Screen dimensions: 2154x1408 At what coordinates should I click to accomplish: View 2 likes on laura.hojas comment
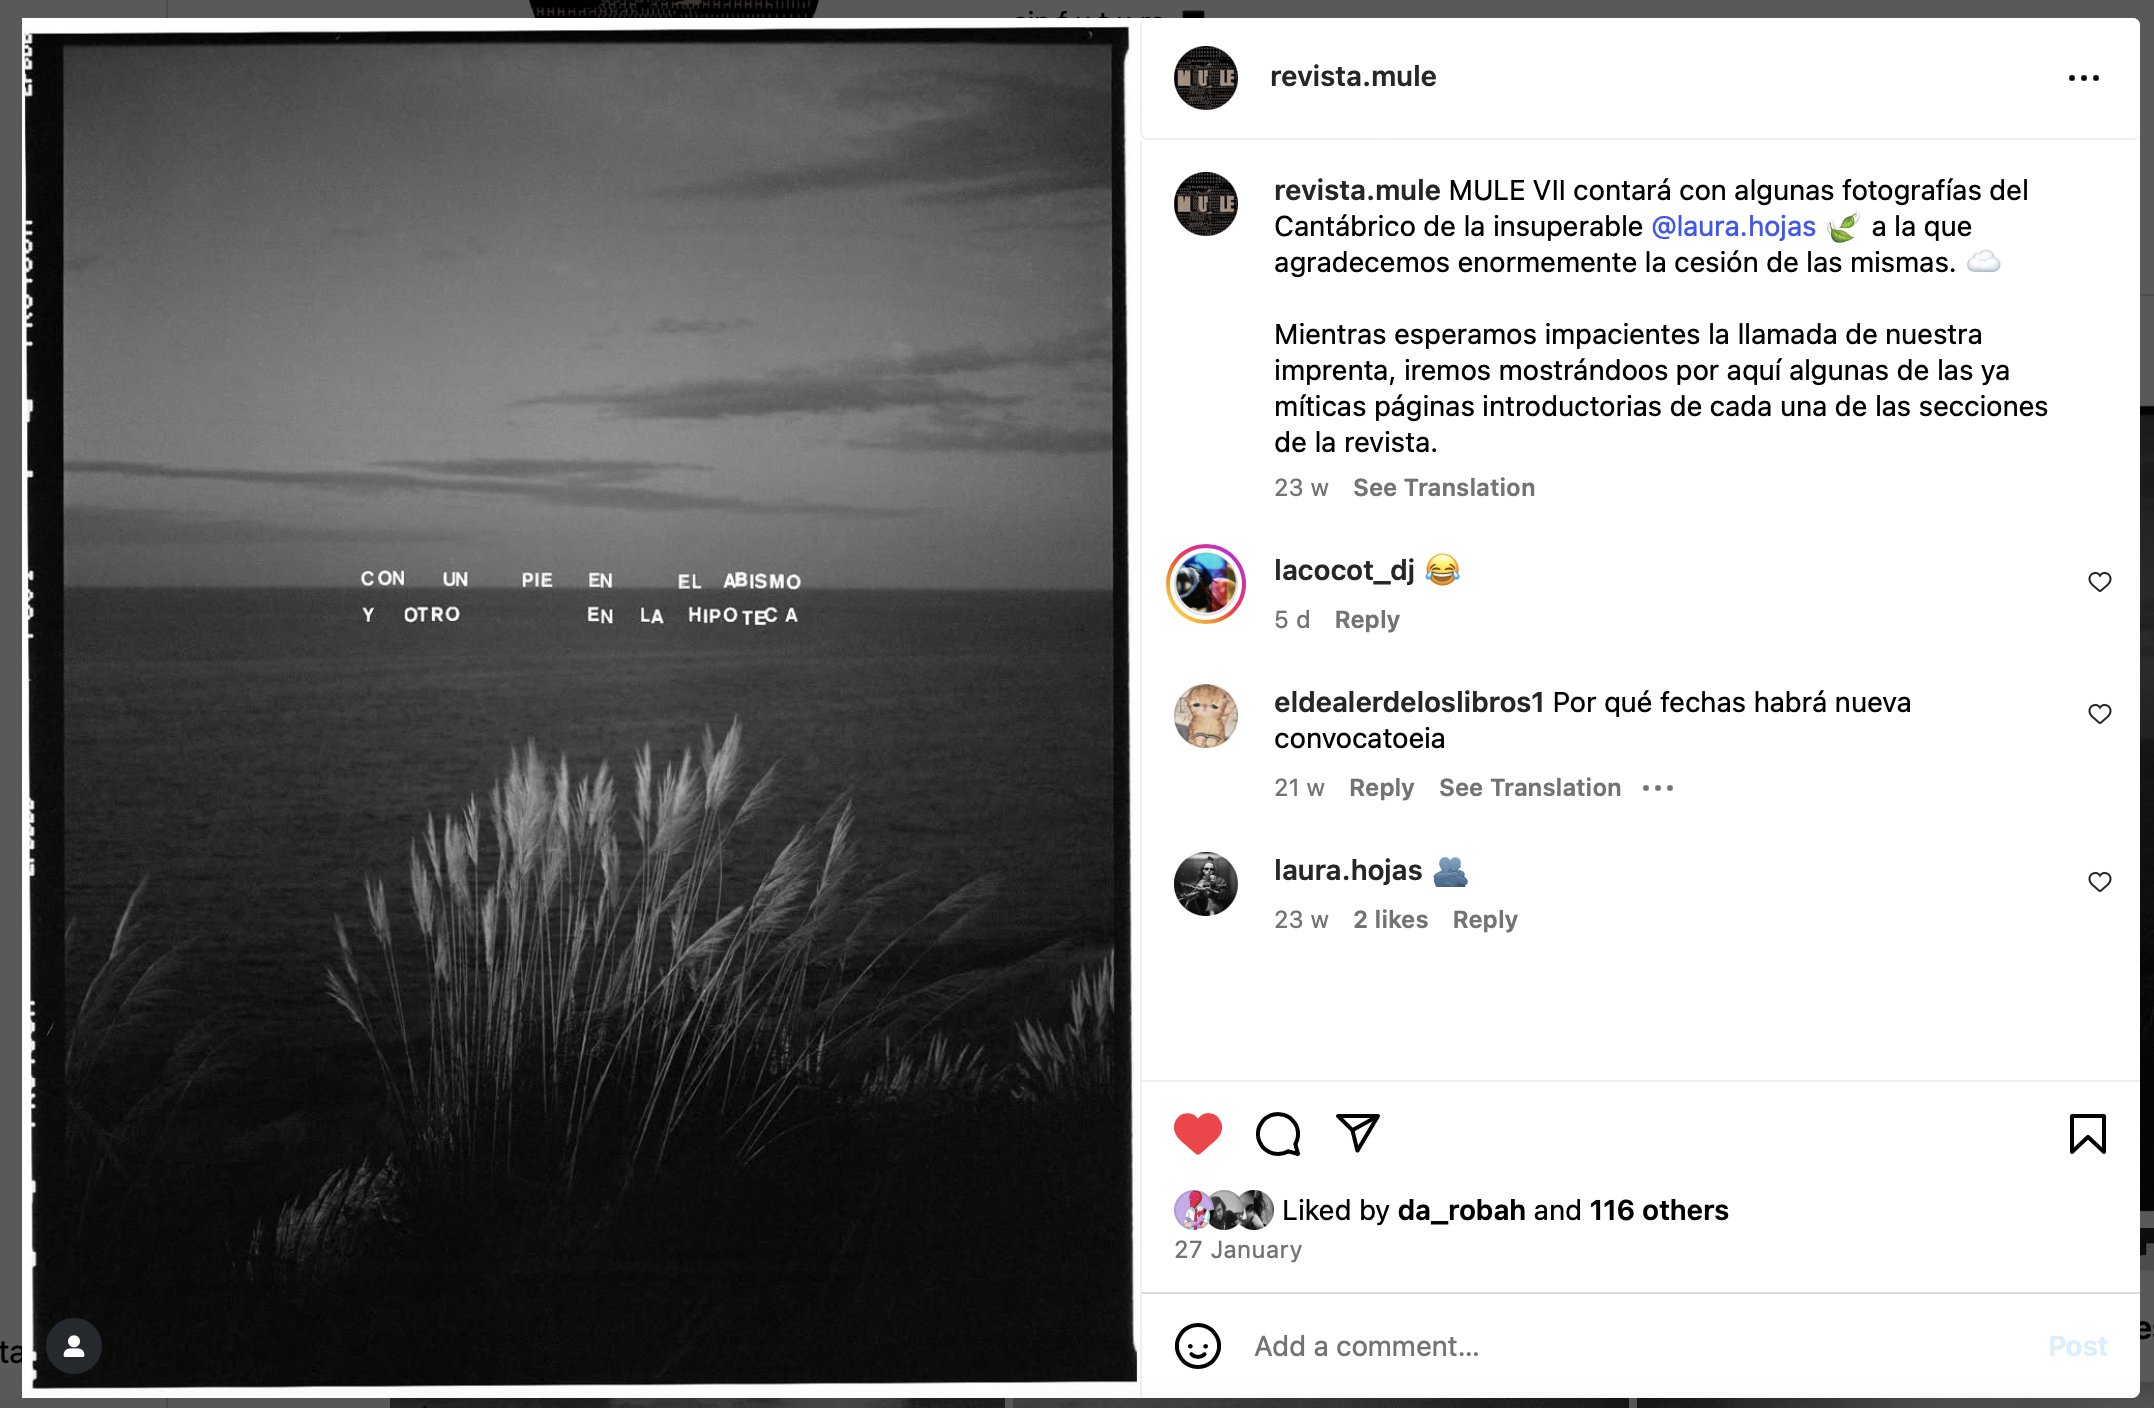coord(1390,920)
